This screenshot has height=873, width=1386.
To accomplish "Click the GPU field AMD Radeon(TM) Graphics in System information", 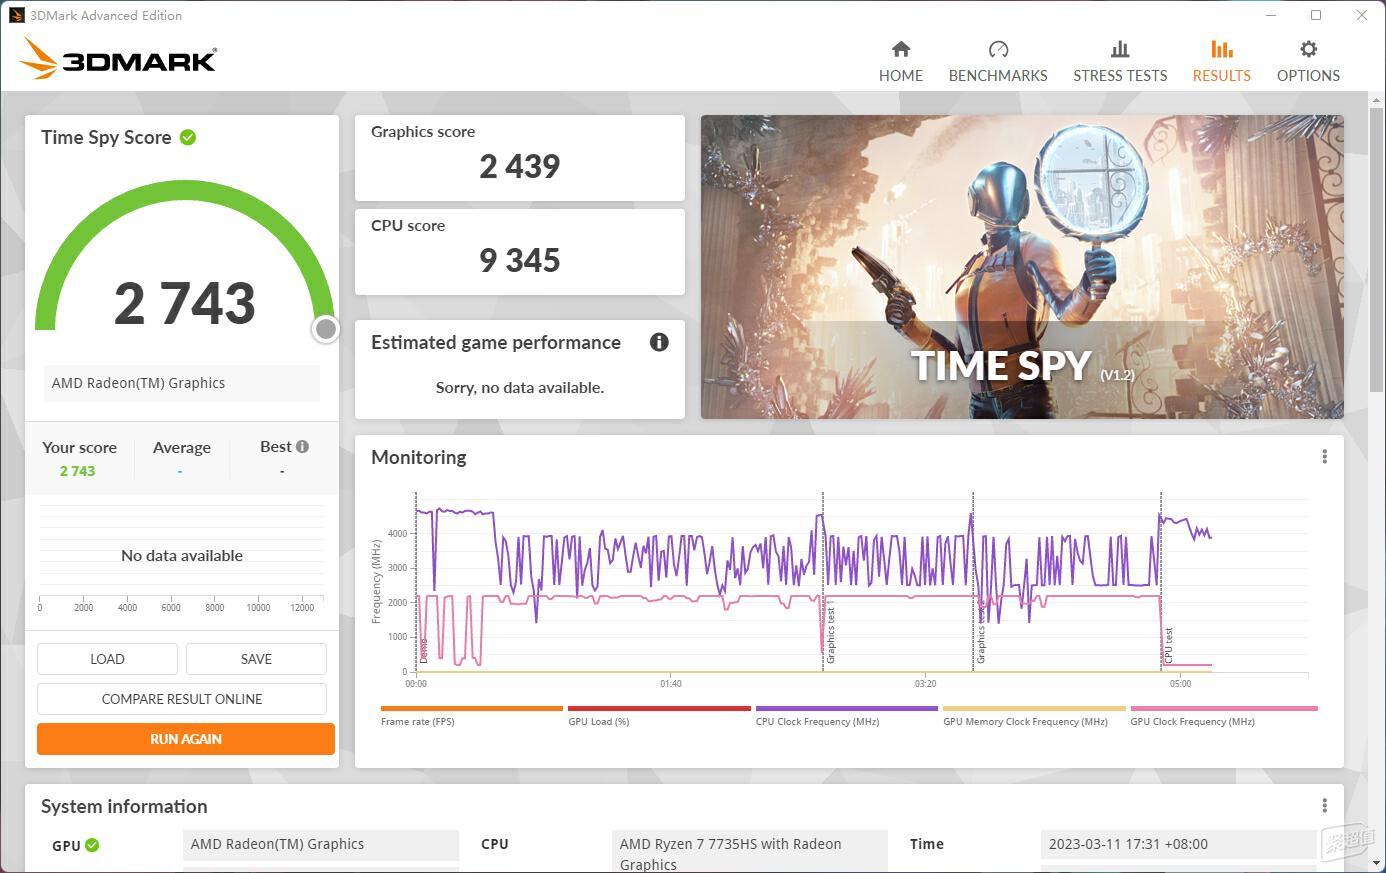I will point(320,844).
